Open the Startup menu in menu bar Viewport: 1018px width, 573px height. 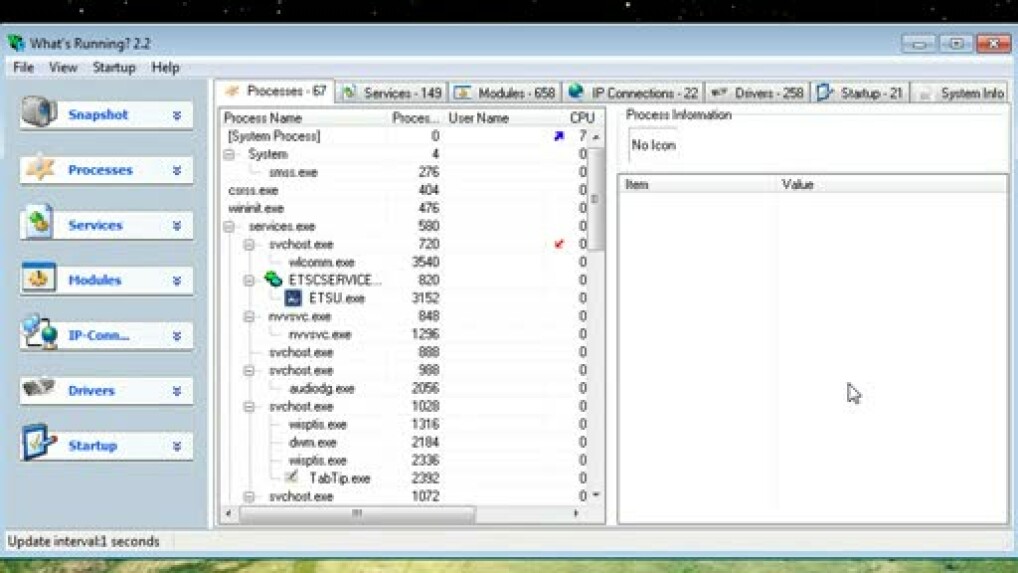pyautogui.click(x=113, y=68)
